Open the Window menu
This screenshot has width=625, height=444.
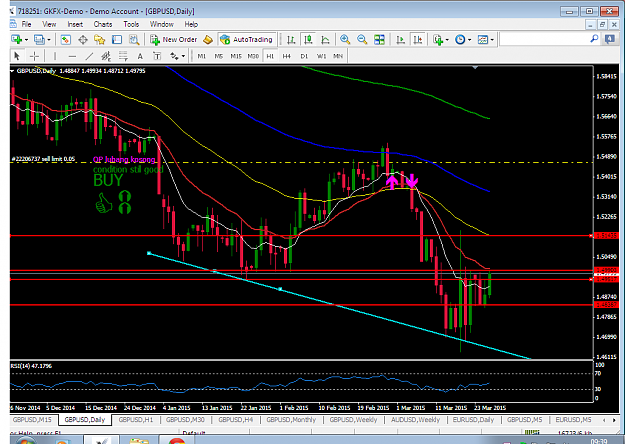[x=161, y=24]
